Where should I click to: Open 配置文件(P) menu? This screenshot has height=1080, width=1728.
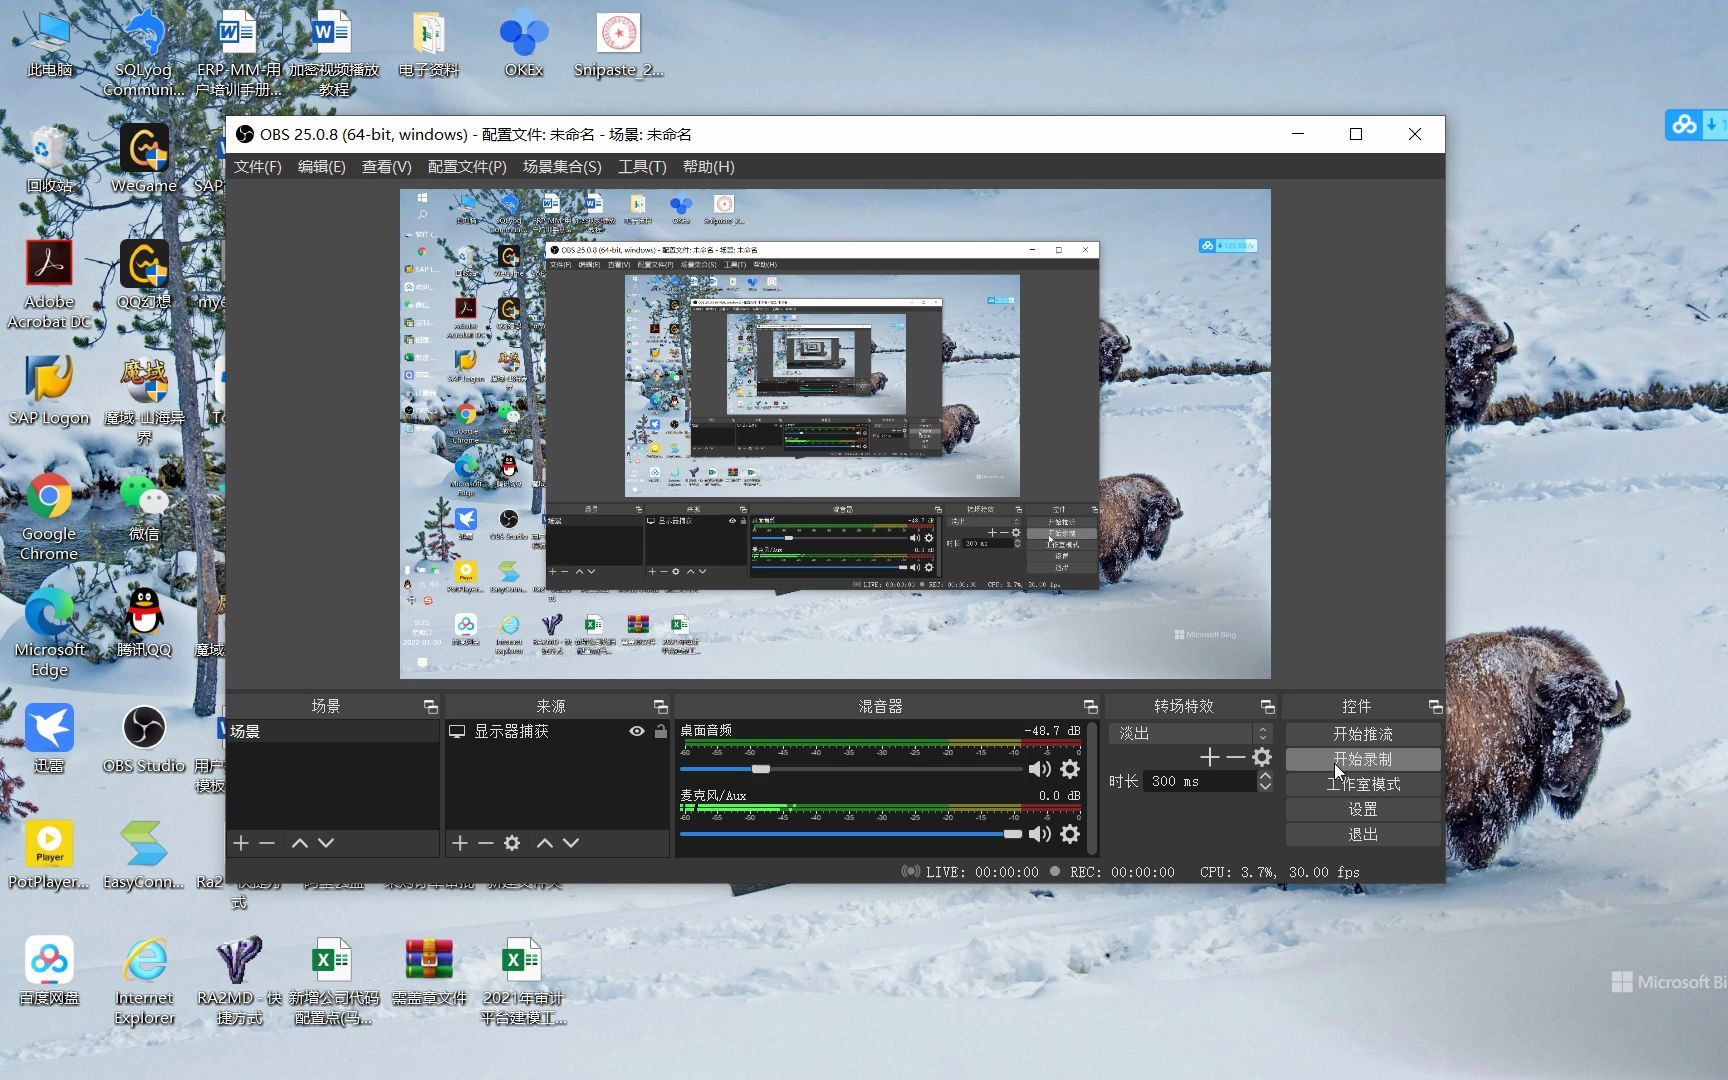(x=467, y=167)
